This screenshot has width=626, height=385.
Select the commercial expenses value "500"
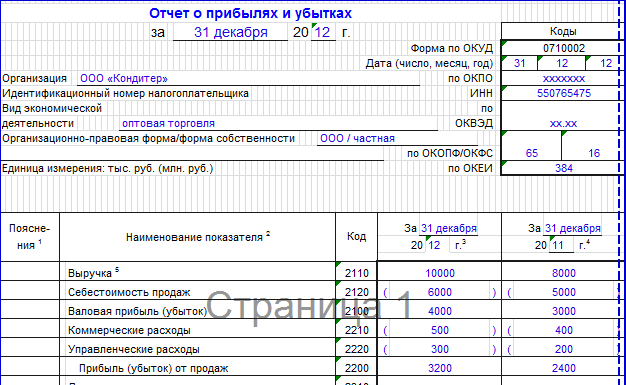tap(440, 330)
